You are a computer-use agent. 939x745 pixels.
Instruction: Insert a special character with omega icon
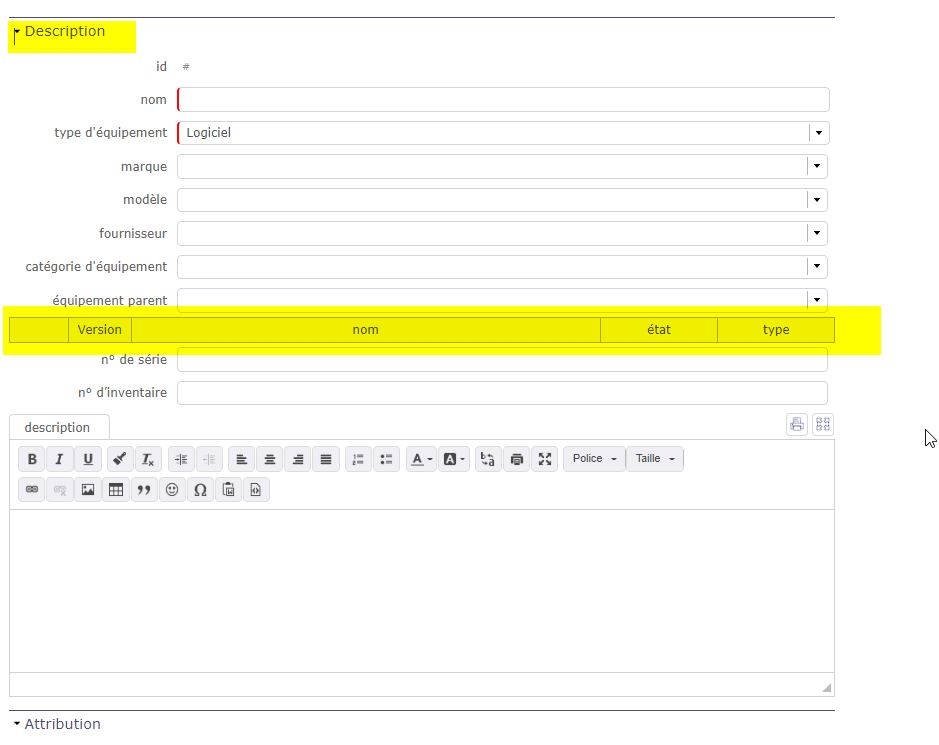200,490
